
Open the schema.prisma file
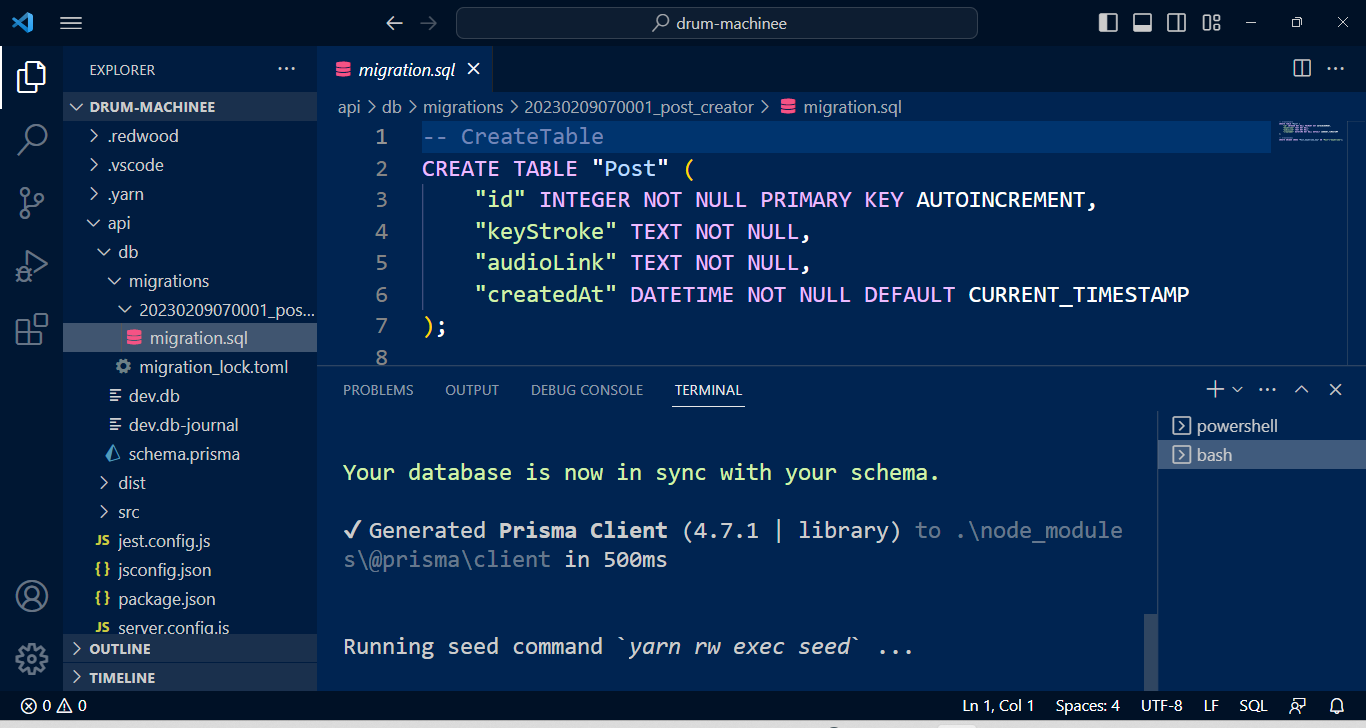190,454
